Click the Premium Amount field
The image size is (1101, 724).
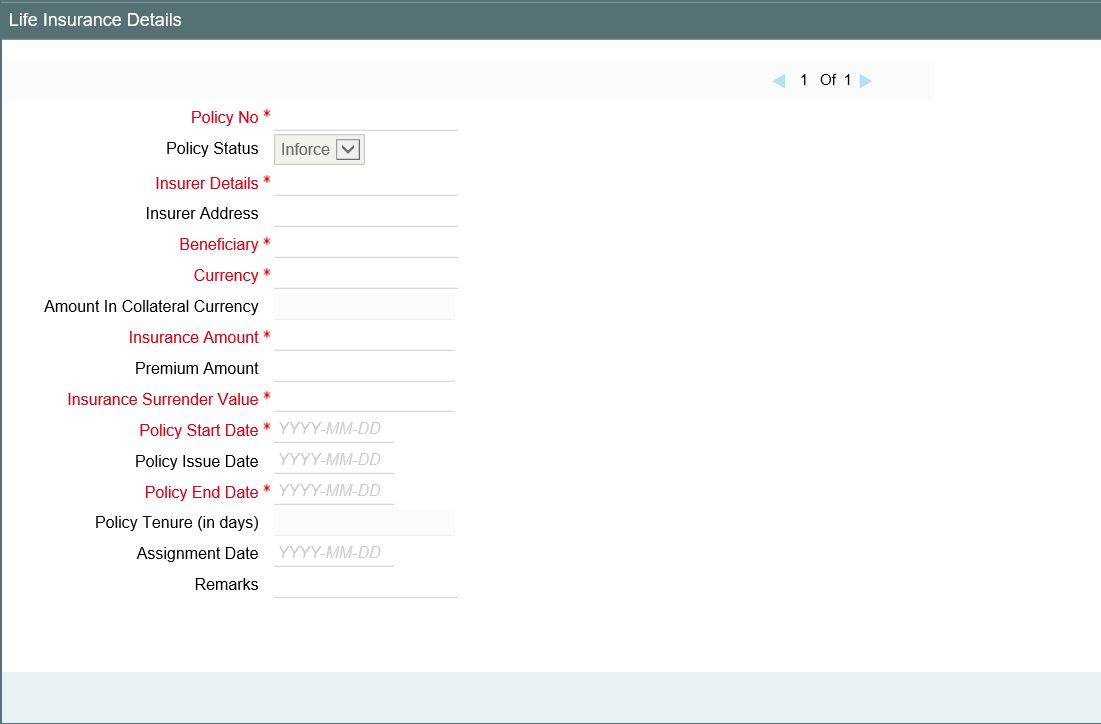point(364,368)
